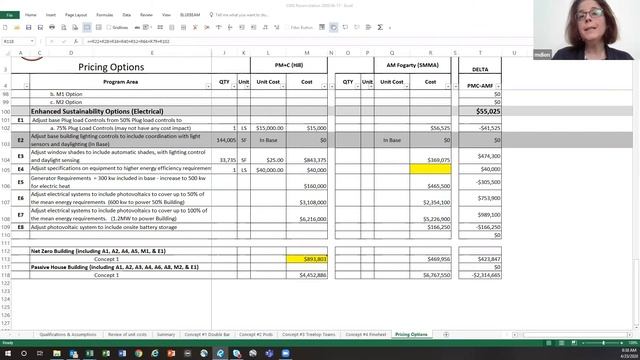Open the Program Area filter dropdown

click(208, 86)
